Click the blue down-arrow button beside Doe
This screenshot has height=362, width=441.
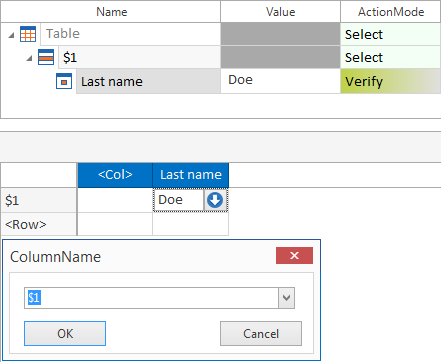[x=215, y=200]
